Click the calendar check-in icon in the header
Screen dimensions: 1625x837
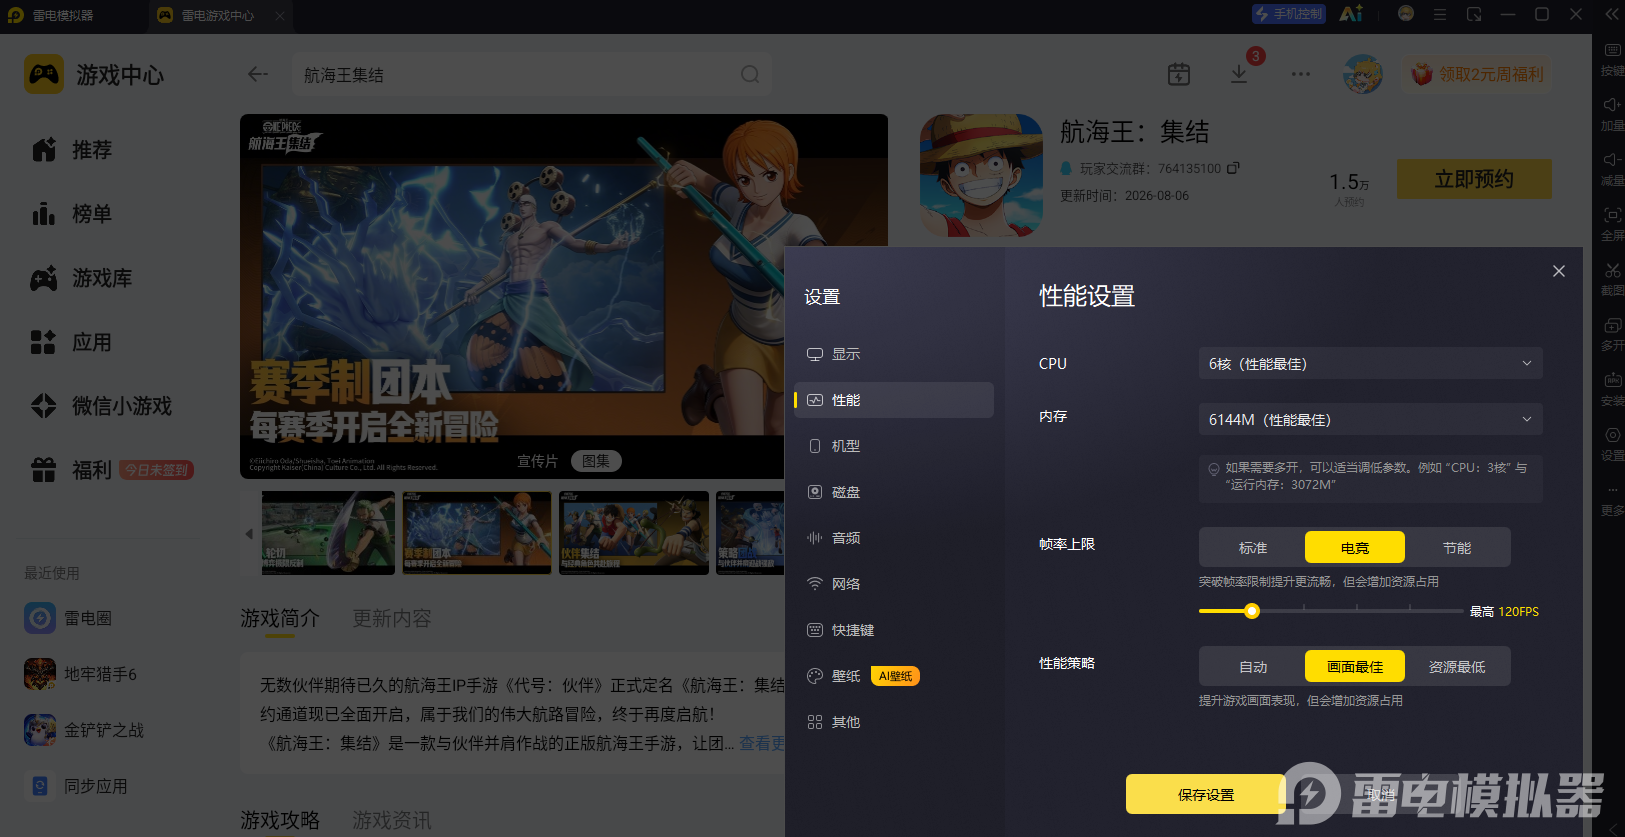(x=1179, y=74)
